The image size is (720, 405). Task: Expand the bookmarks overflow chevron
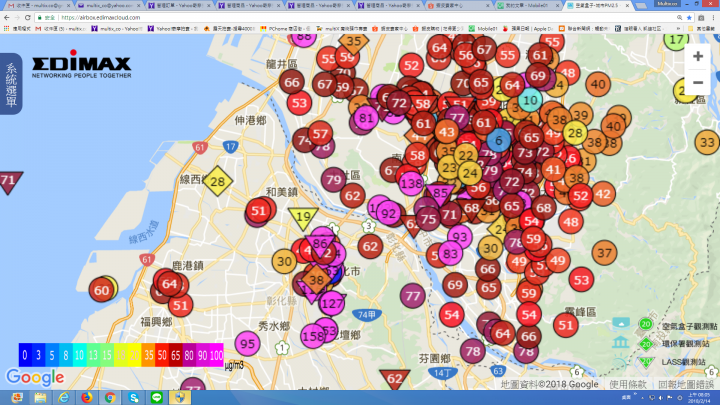pyautogui.click(x=678, y=28)
